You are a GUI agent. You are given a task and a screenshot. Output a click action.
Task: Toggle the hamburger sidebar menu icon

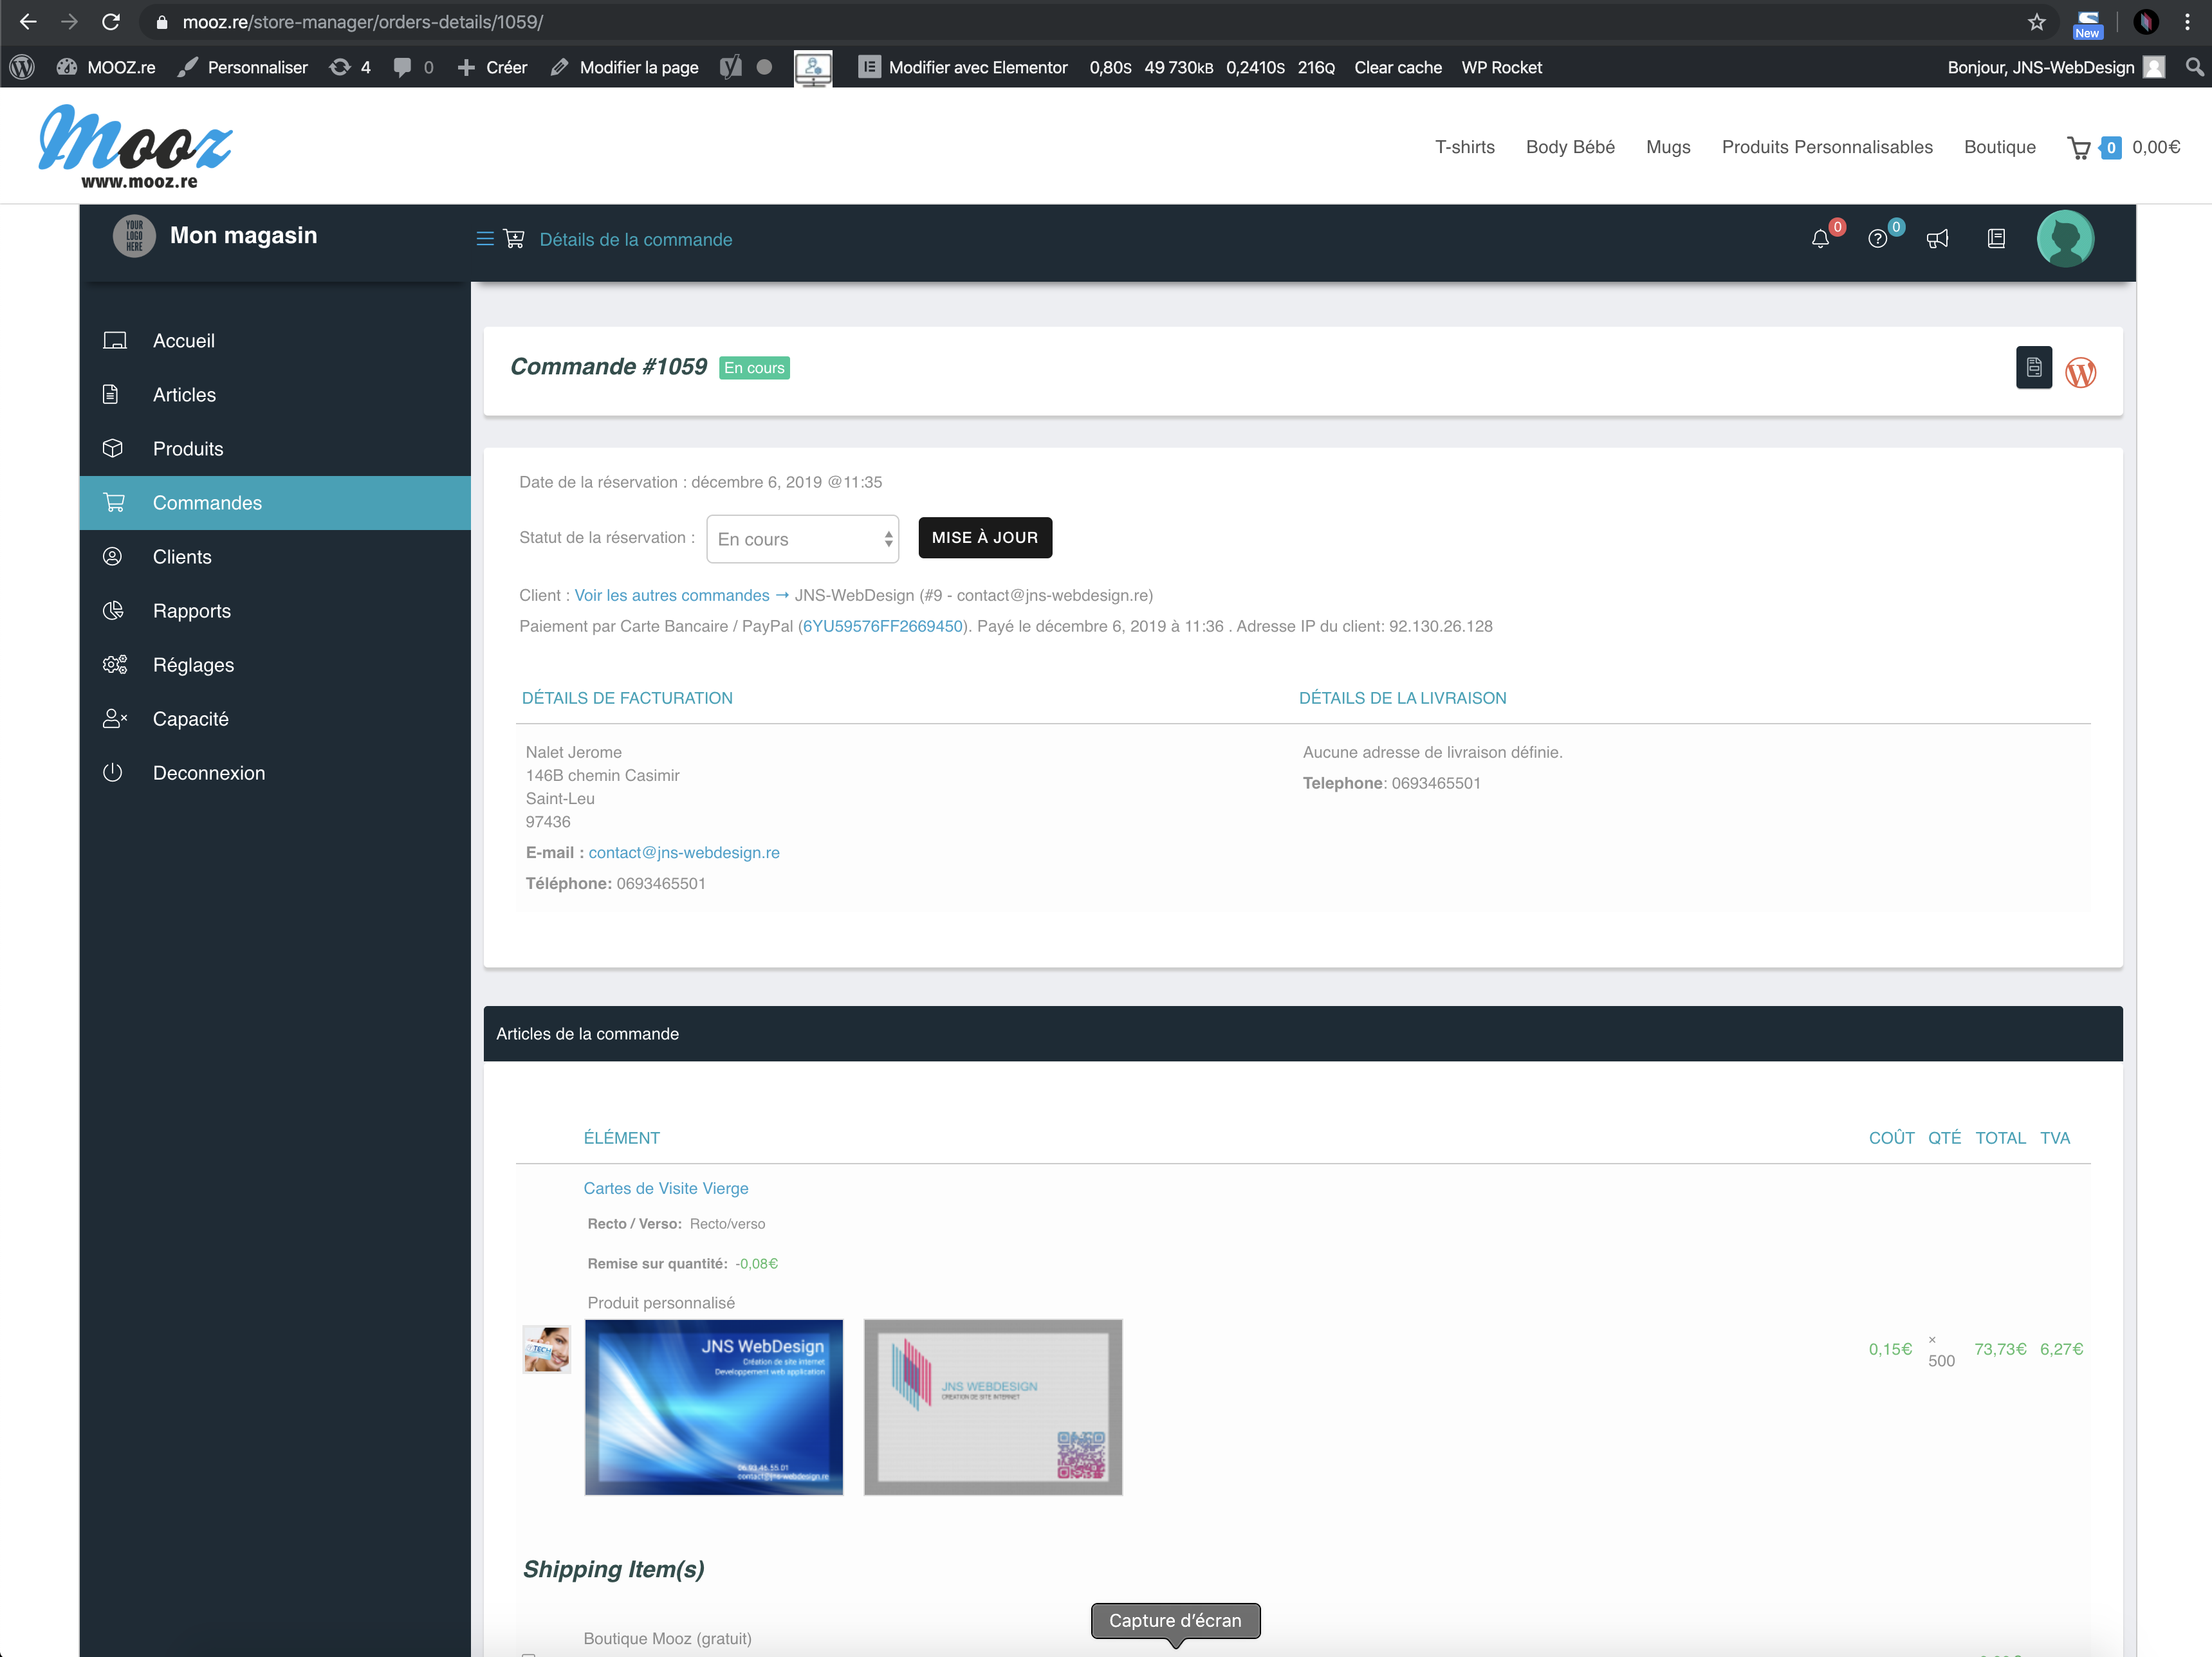(485, 239)
